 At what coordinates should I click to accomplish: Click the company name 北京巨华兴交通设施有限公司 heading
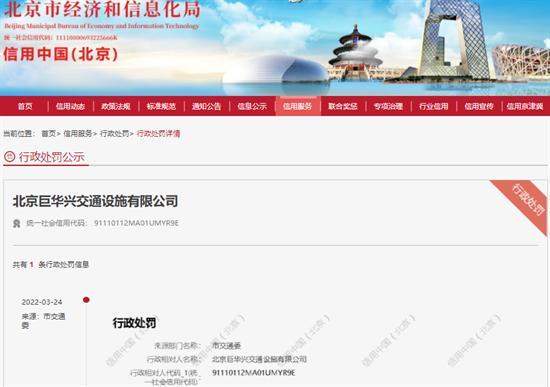[x=95, y=201]
